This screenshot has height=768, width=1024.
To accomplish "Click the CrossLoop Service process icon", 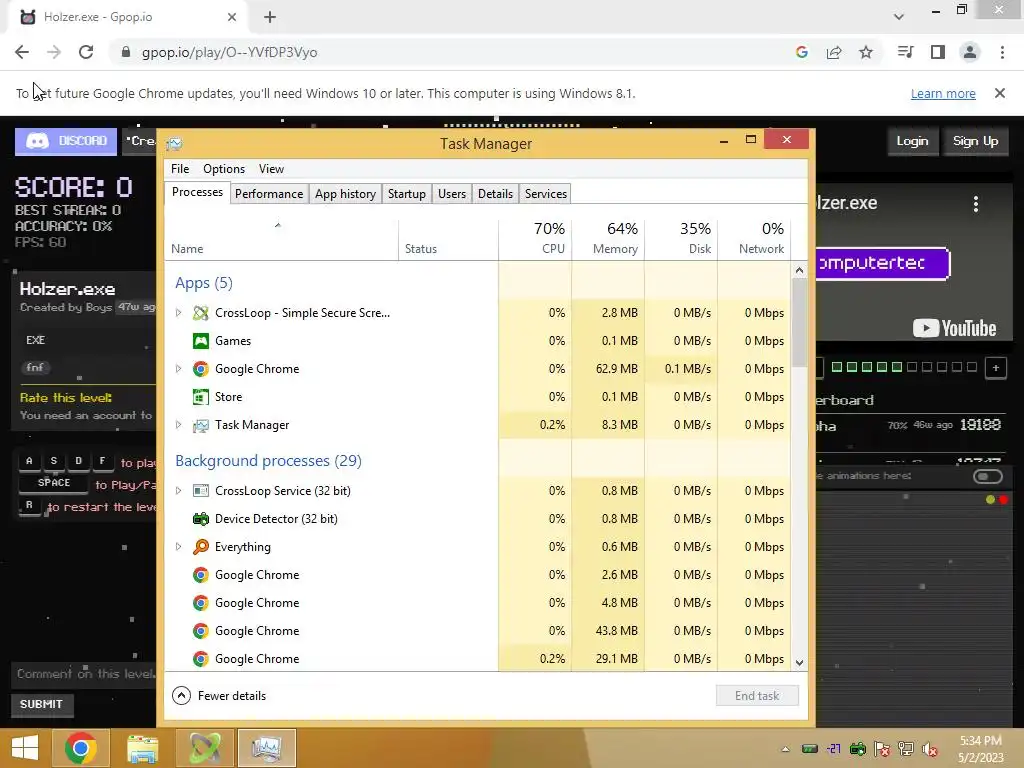I will [200, 491].
